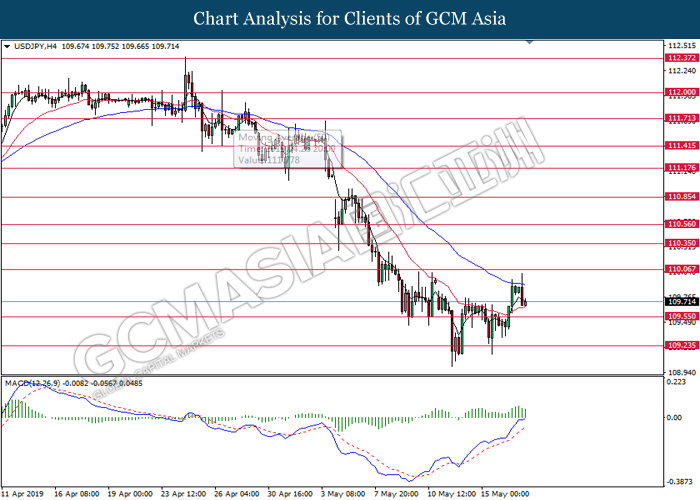Click the 11 Apr 2019 date label

tap(22, 494)
